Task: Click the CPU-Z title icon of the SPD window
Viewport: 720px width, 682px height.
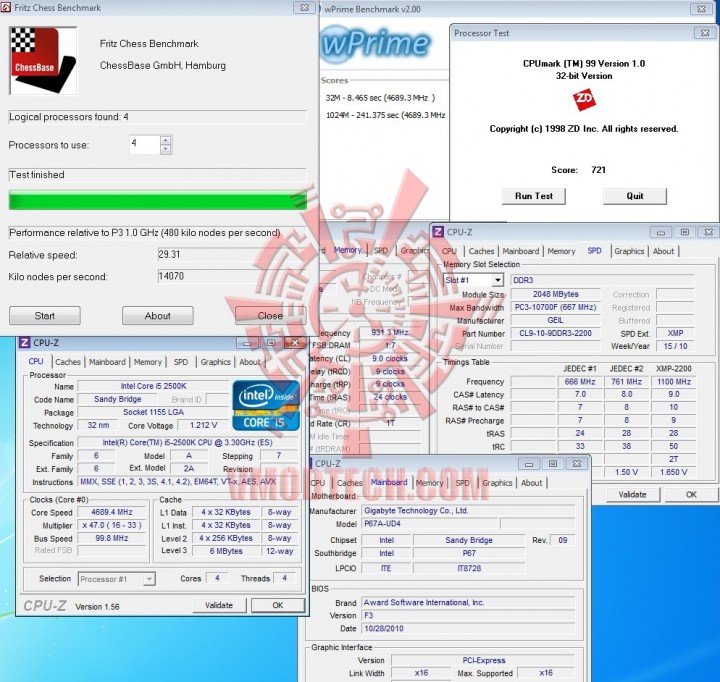Action: tap(438, 232)
